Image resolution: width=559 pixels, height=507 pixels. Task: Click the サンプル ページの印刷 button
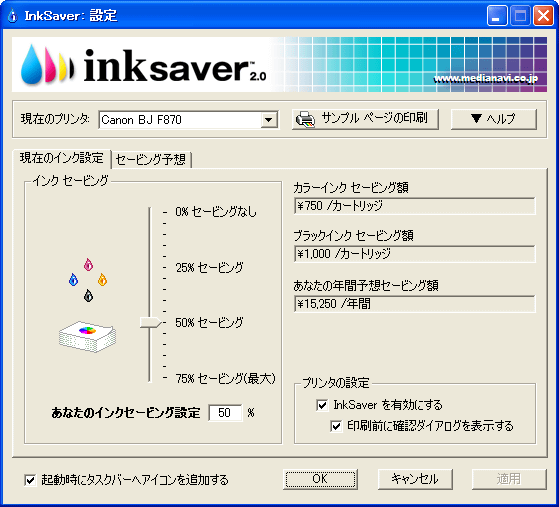click(365, 119)
